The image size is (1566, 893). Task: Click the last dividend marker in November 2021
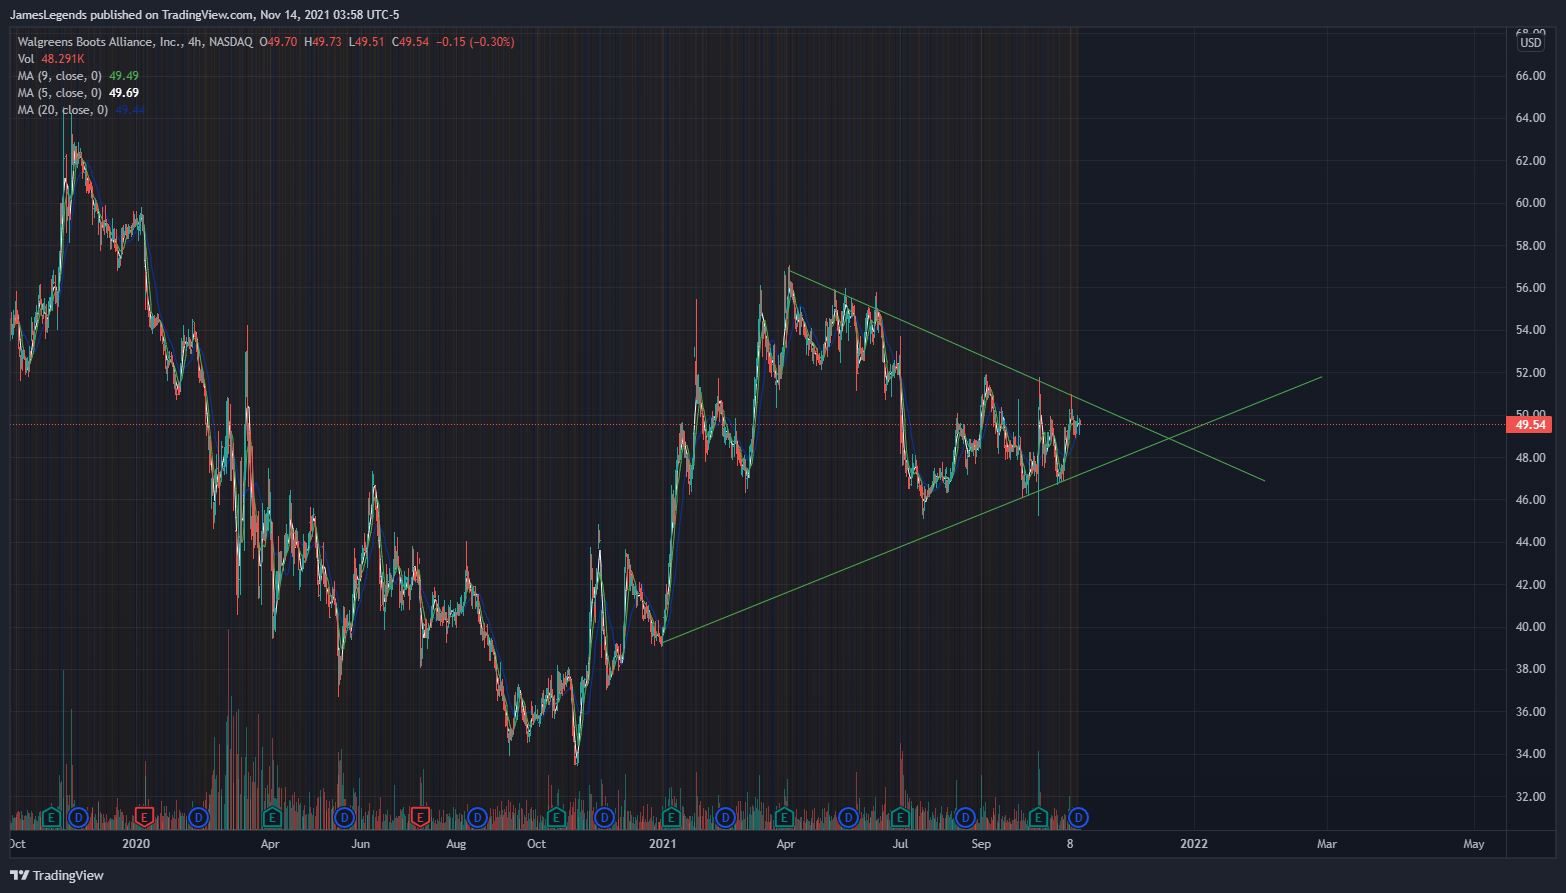pos(1078,818)
